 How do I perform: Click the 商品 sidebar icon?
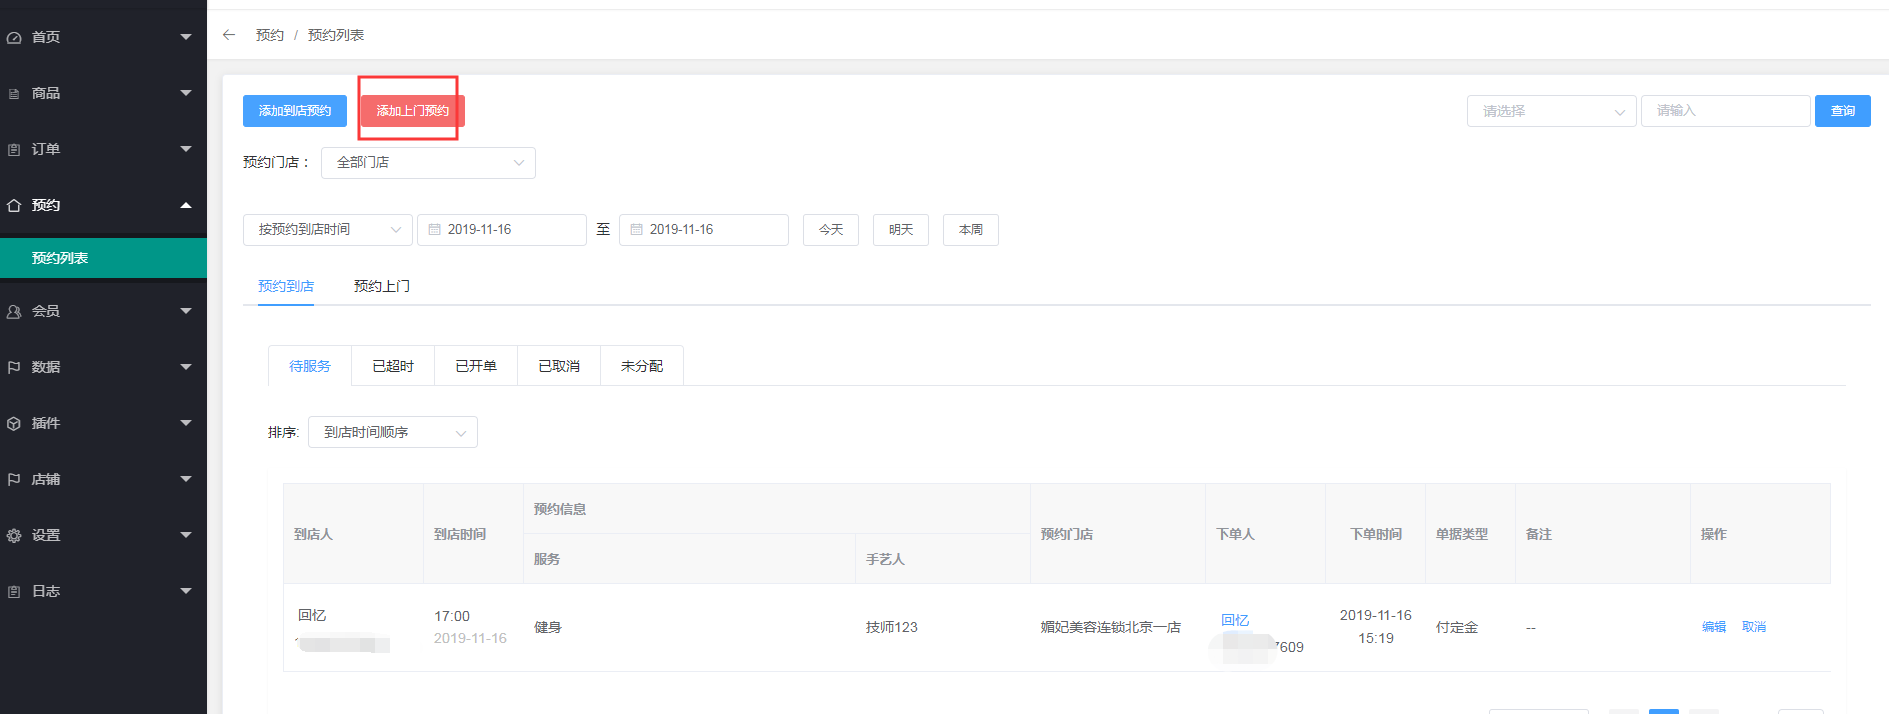coord(14,94)
